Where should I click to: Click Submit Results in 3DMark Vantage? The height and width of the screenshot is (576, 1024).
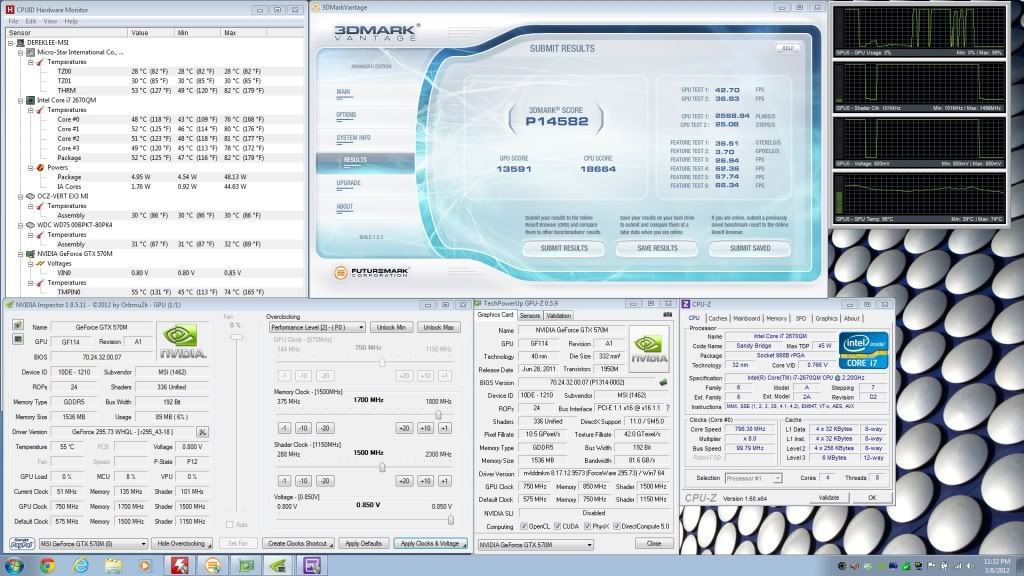pyautogui.click(x=564, y=248)
